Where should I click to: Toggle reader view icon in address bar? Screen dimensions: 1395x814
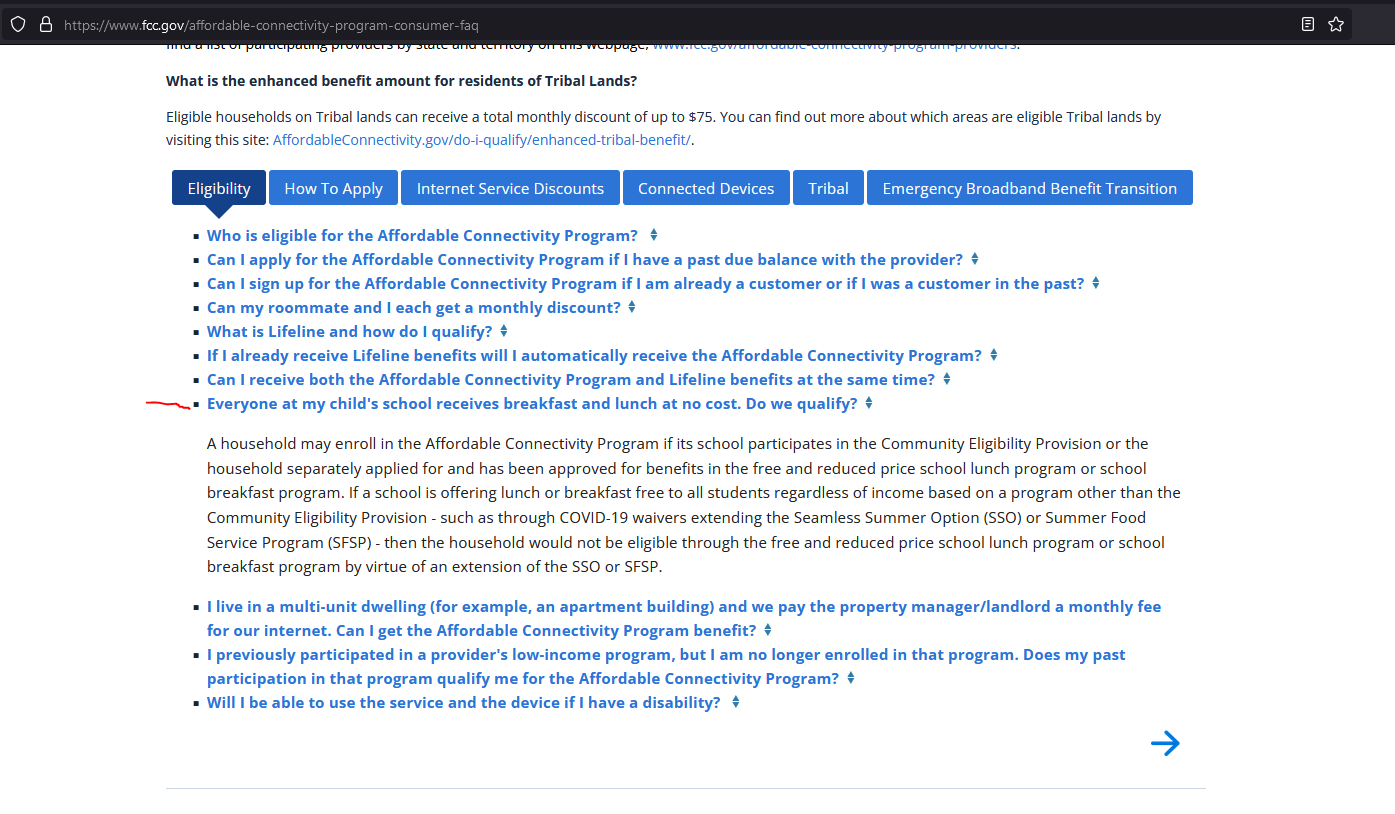point(1308,24)
